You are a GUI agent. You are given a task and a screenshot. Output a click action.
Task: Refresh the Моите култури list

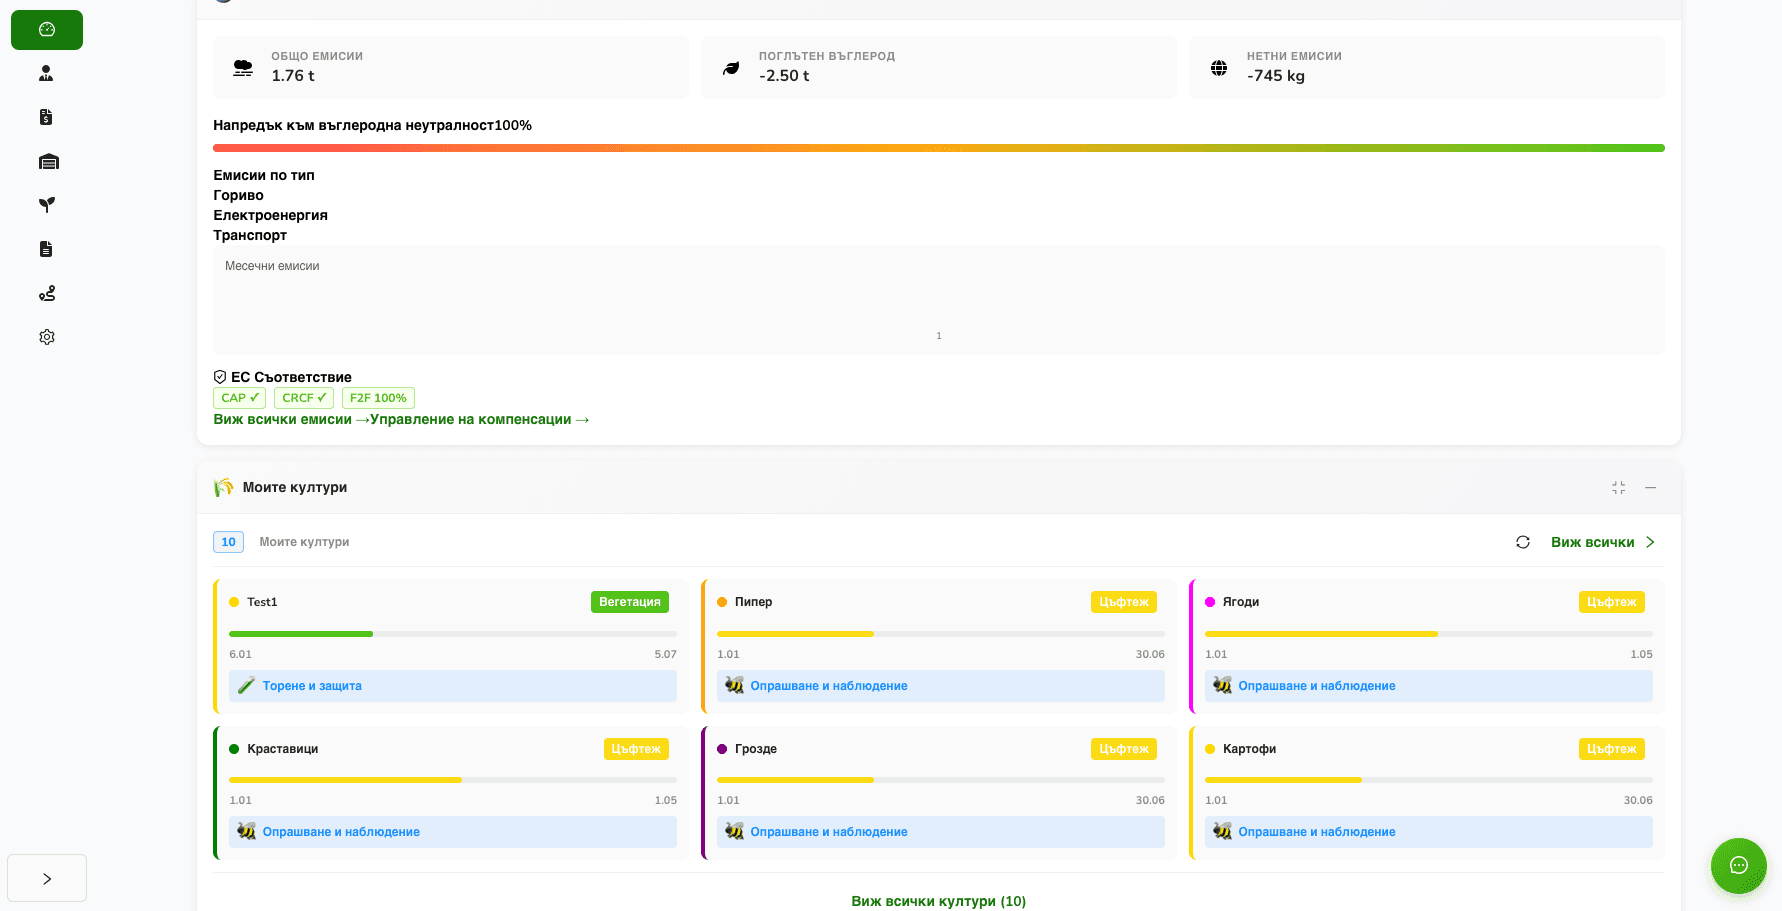[1522, 541]
